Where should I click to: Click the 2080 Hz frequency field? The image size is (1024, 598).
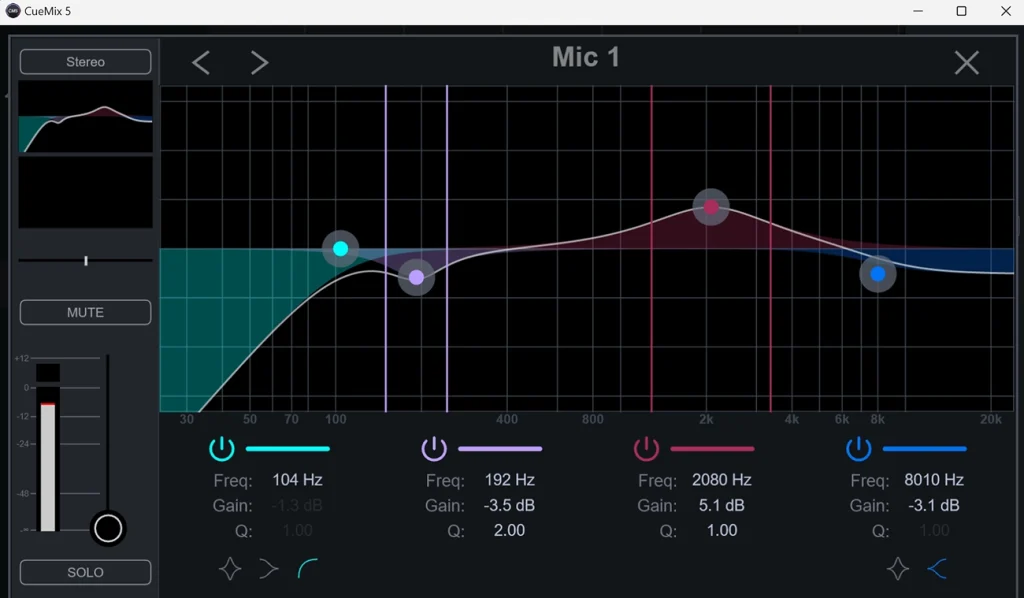pyautogui.click(x=721, y=480)
